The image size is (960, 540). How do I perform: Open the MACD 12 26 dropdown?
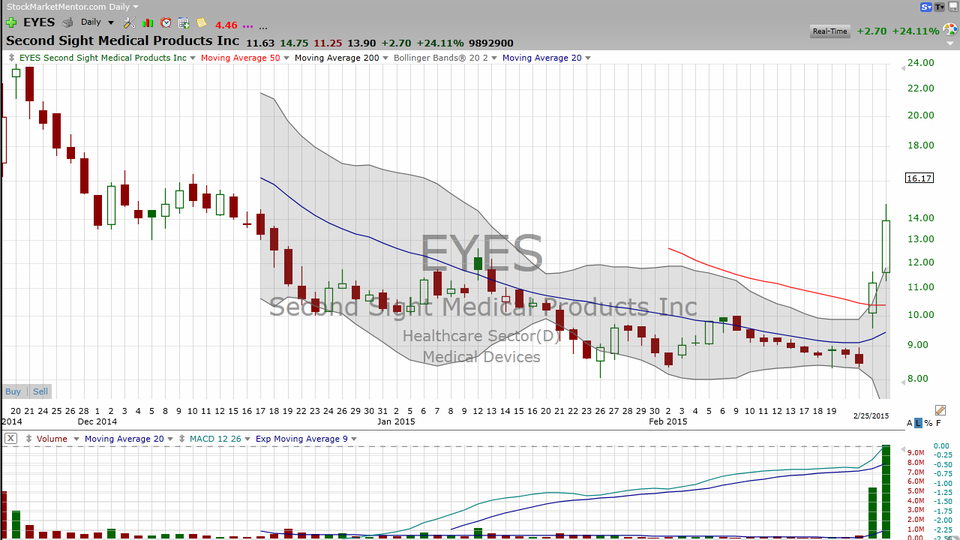point(247,438)
